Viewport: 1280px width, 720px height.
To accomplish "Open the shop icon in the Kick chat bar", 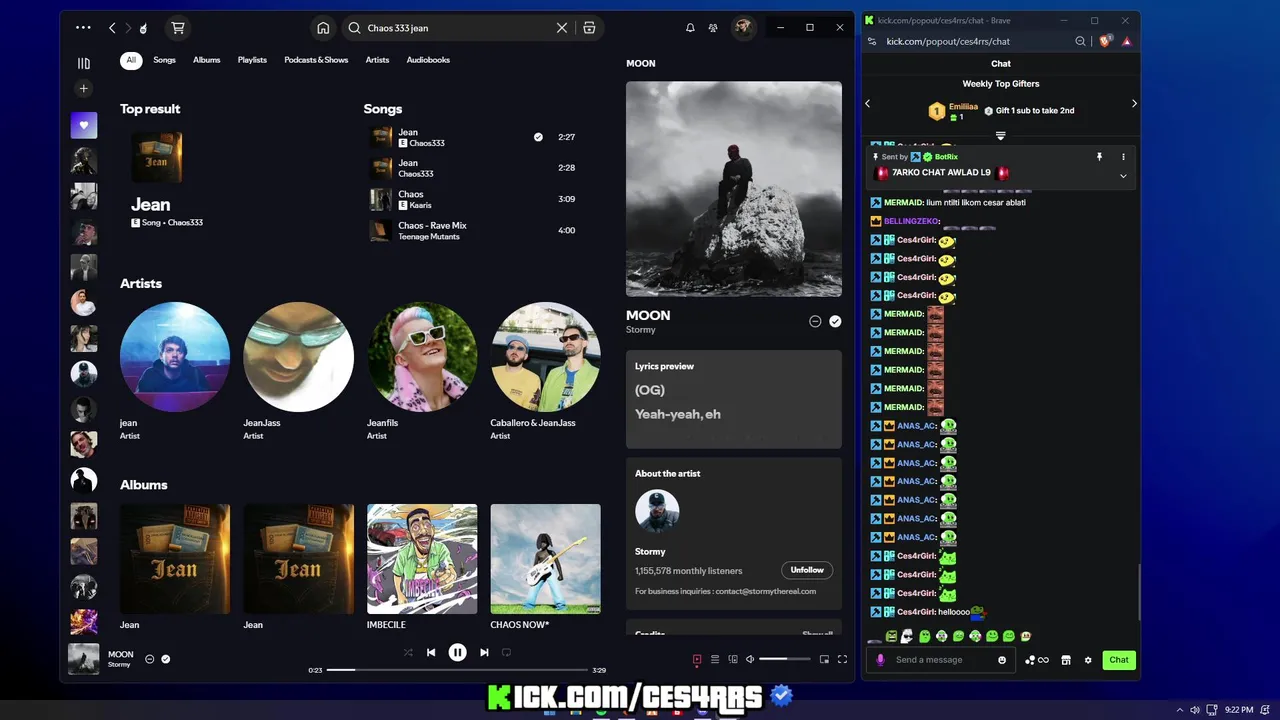I will (x=1066, y=660).
